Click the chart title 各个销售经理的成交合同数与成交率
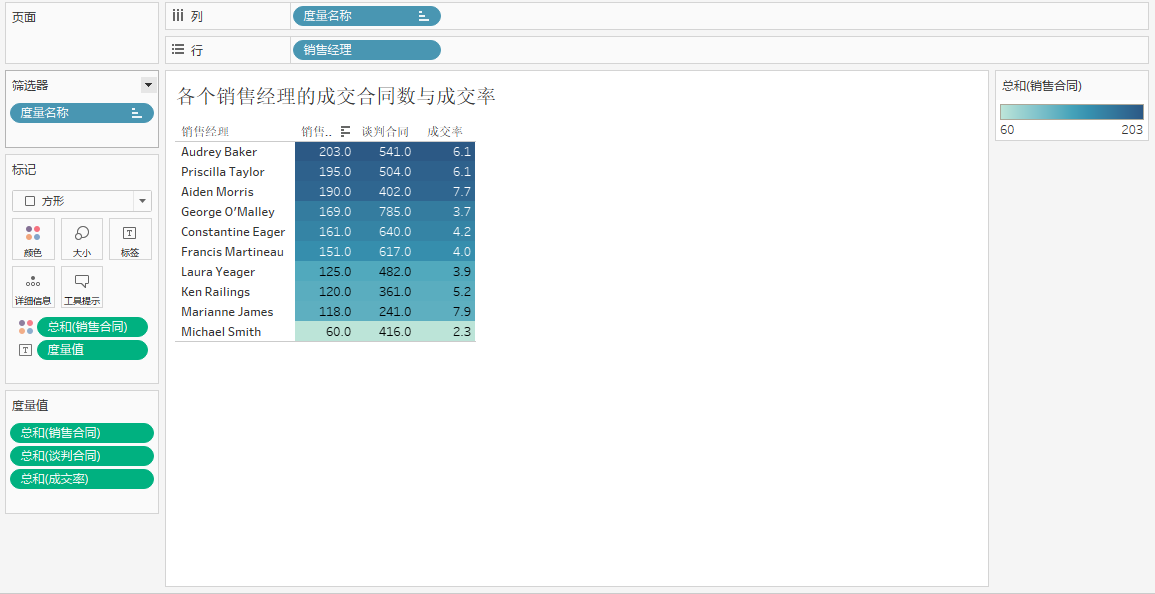 336,97
